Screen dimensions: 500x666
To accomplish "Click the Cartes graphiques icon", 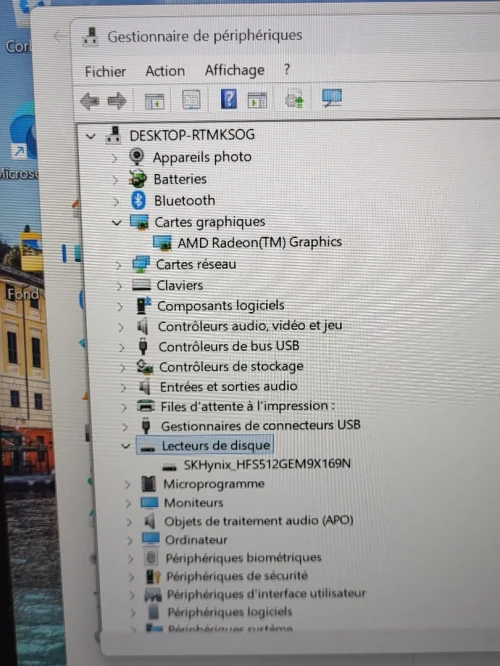I will [x=139, y=222].
